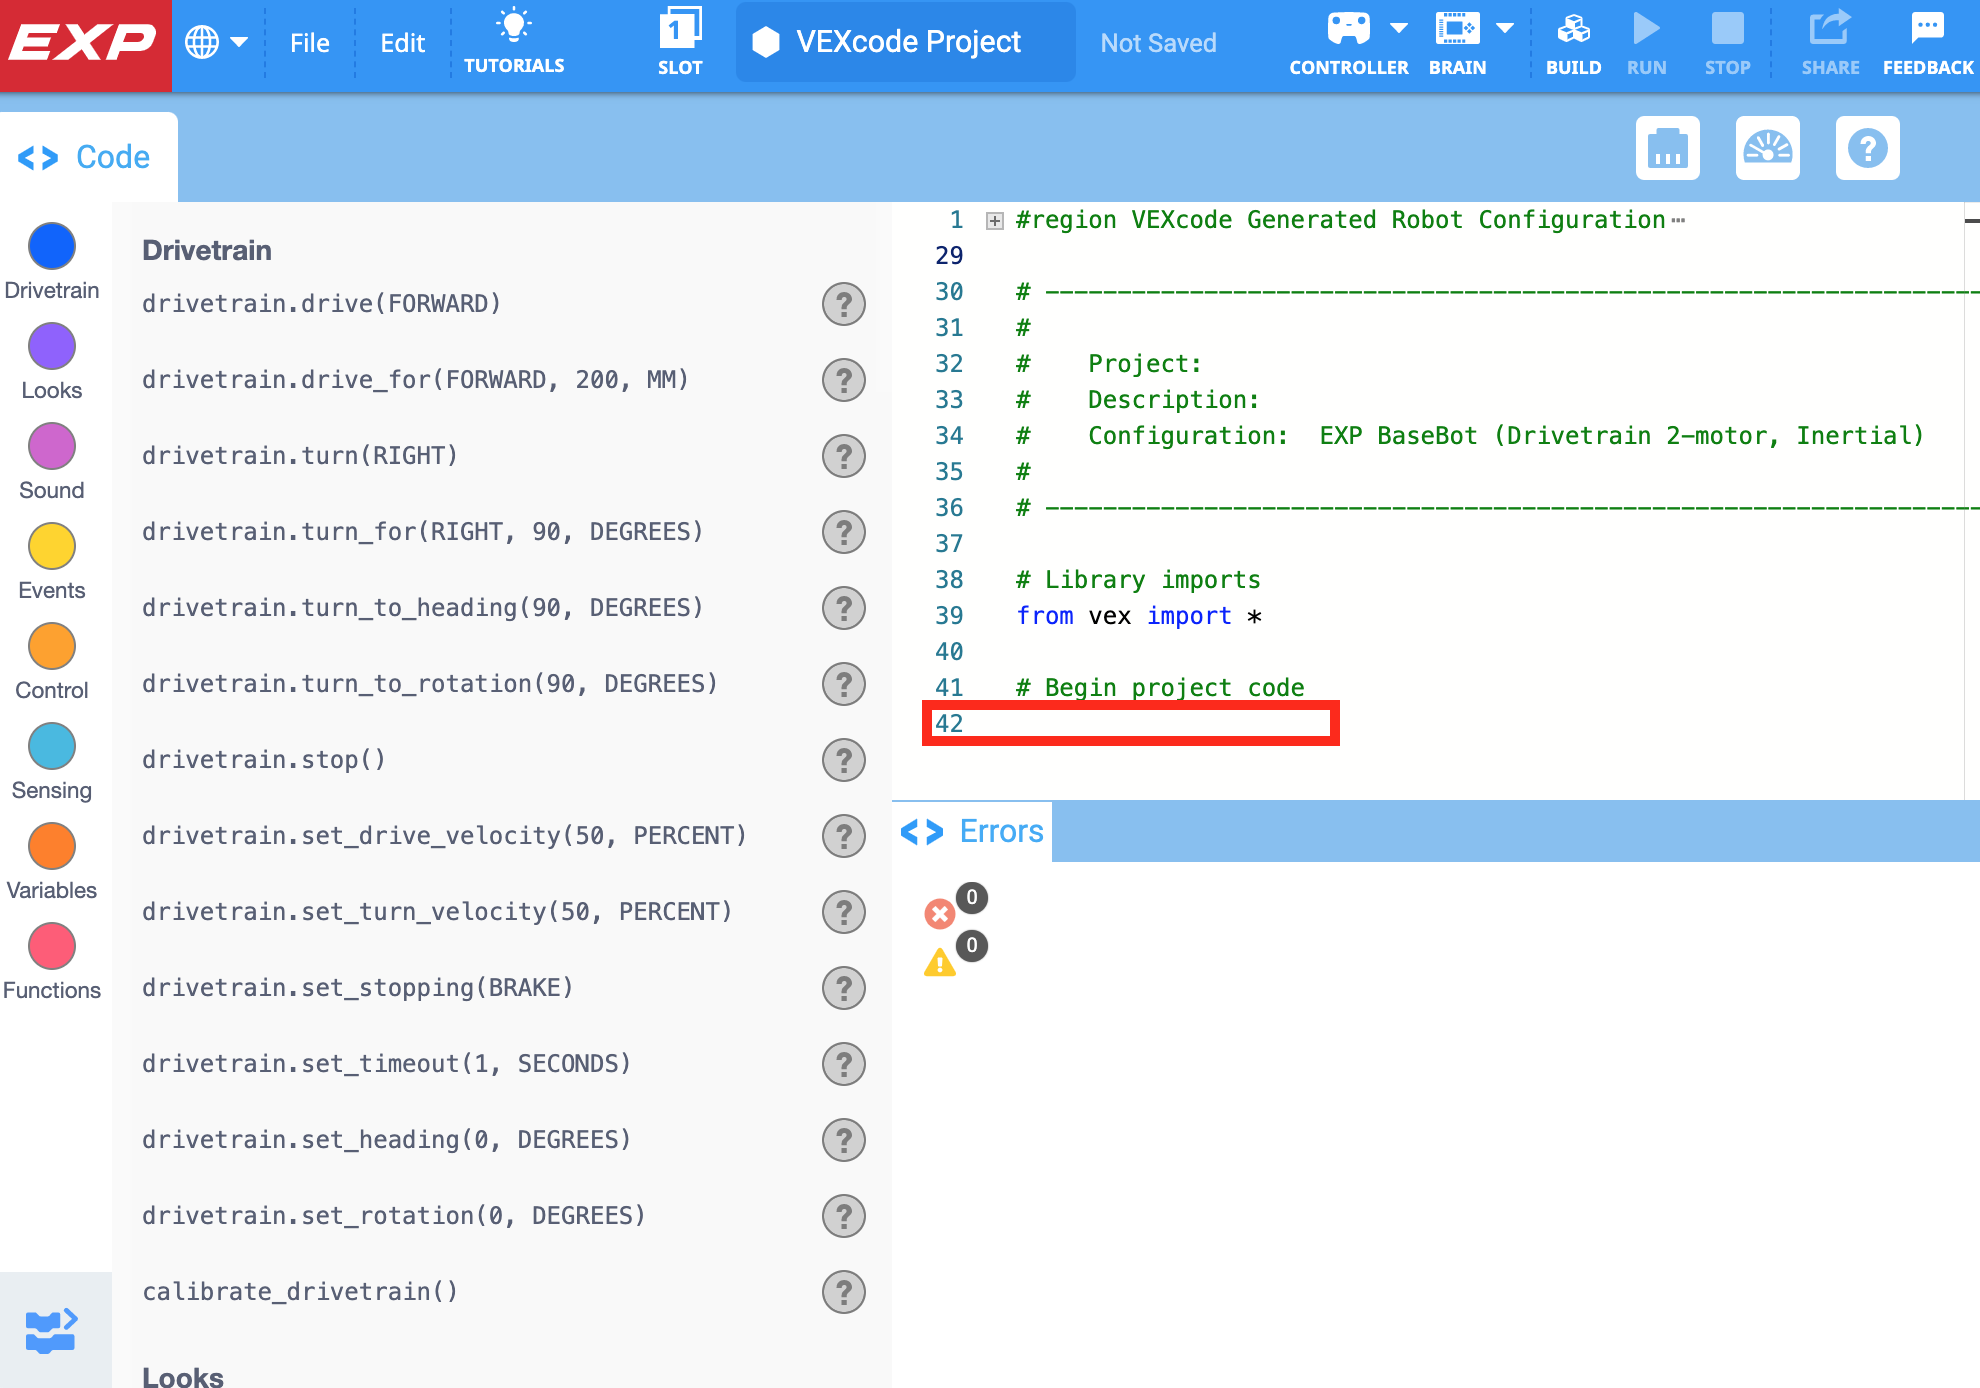This screenshot has width=1980, height=1388.
Task: Open the device dashboard gauge view
Action: coord(1767,148)
